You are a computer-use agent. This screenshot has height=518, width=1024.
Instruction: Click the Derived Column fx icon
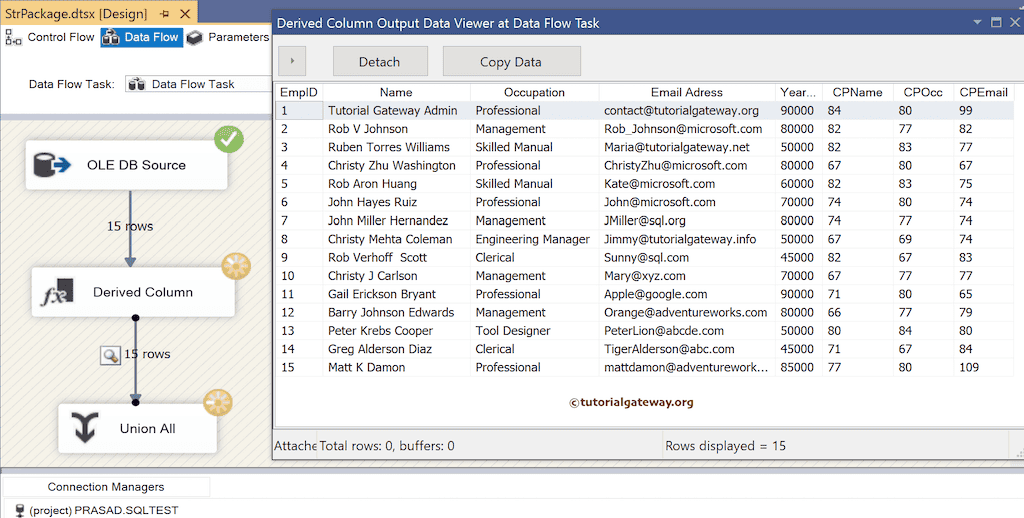tap(58, 293)
